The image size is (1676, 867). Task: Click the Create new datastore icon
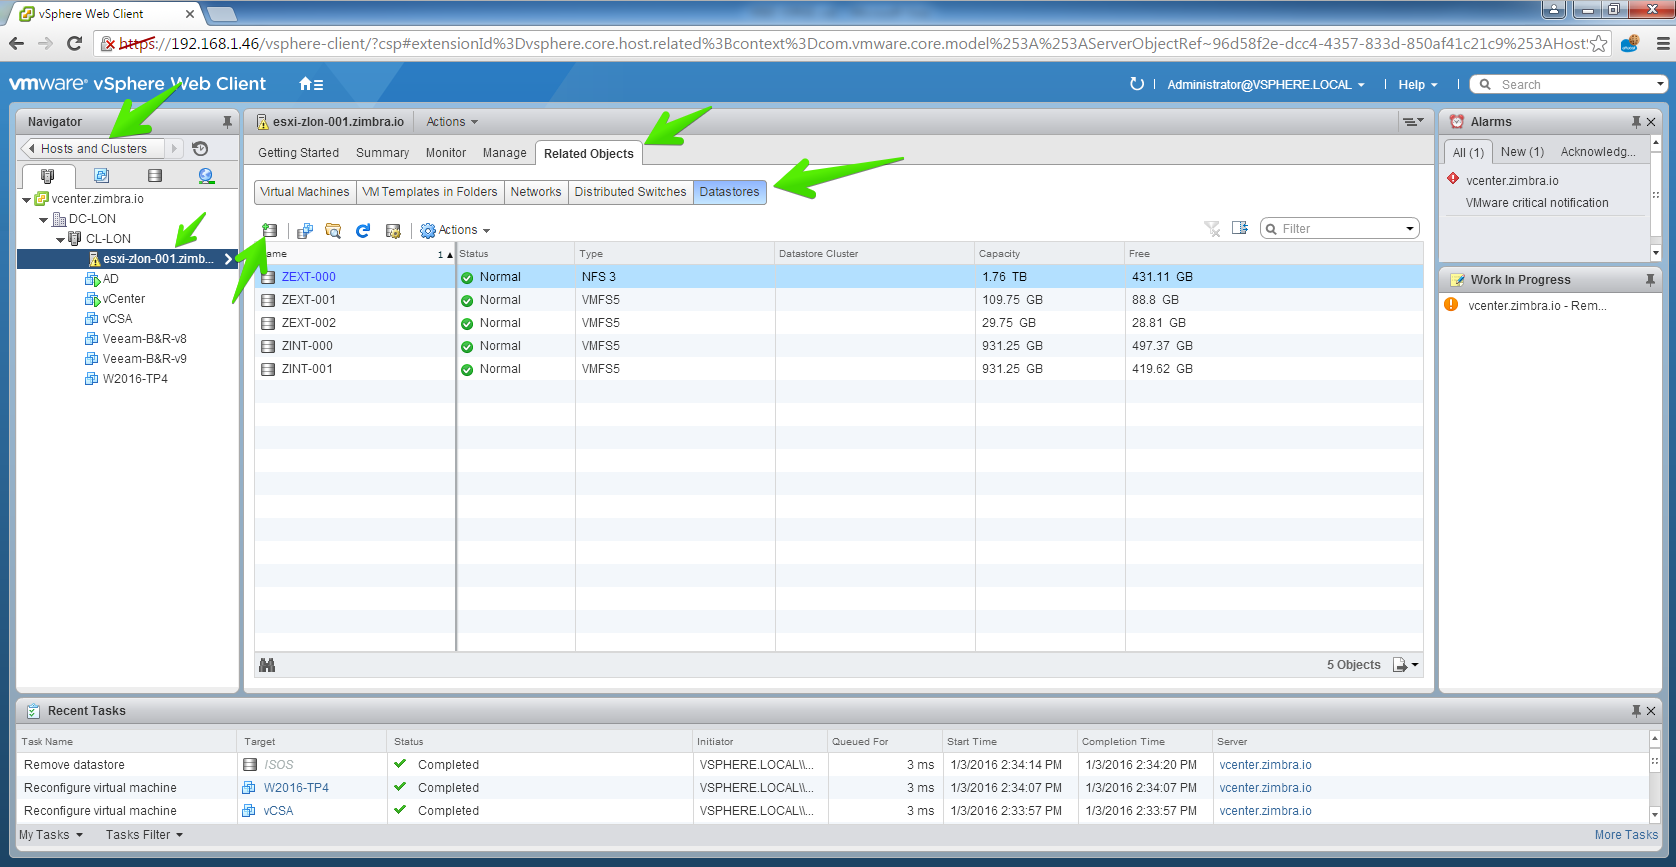click(269, 231)
